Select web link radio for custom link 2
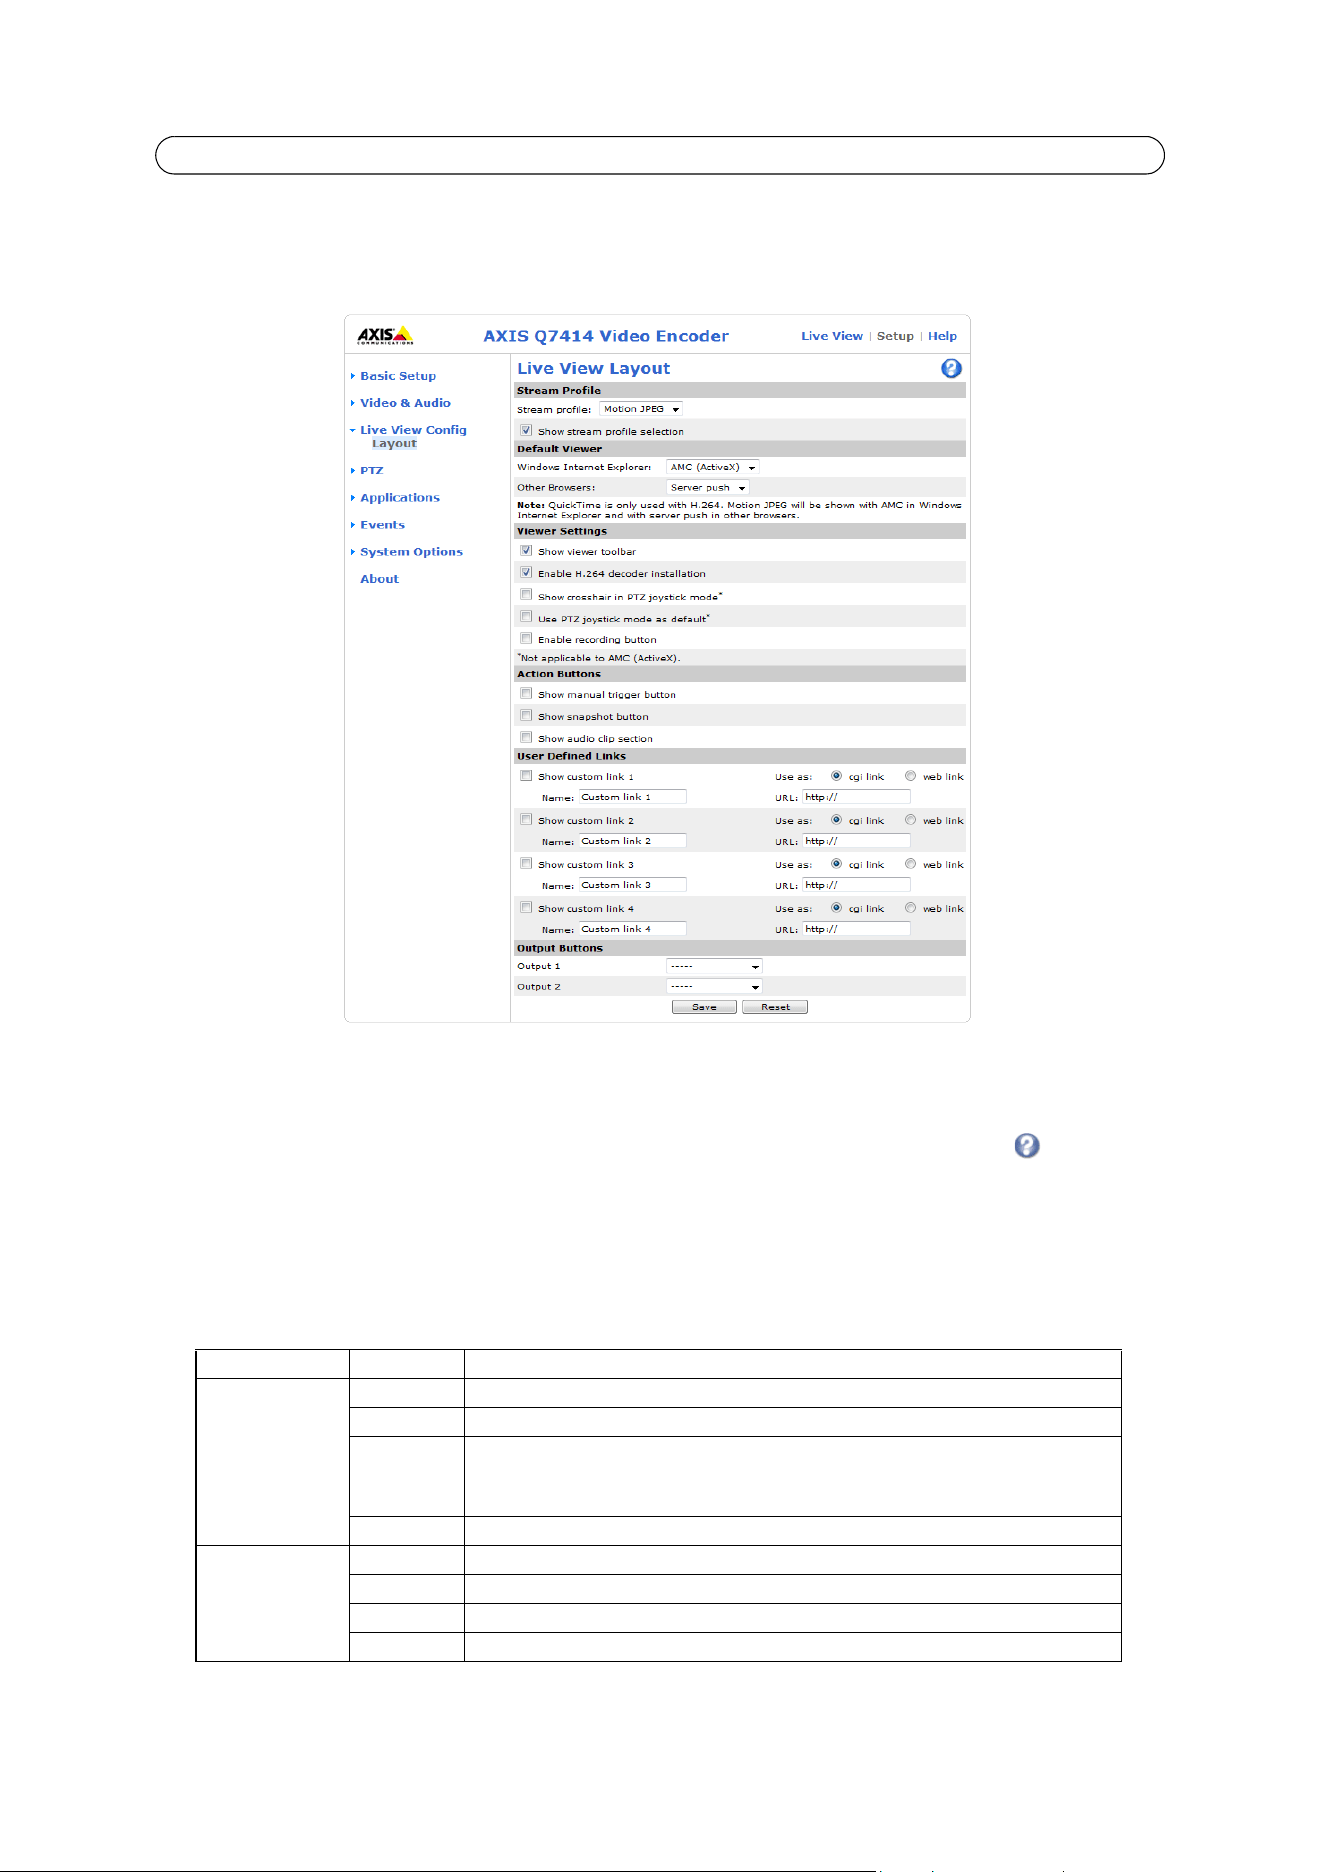The image size is (1324, 1872). click(x=911, y=820)
